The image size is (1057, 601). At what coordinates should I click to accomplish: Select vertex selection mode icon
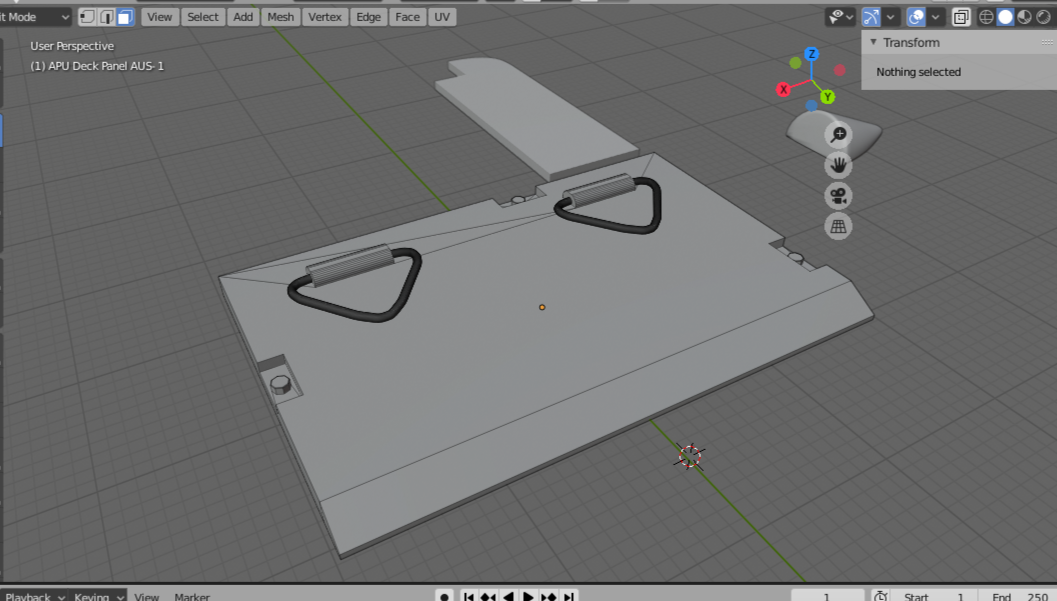(87, 17)
